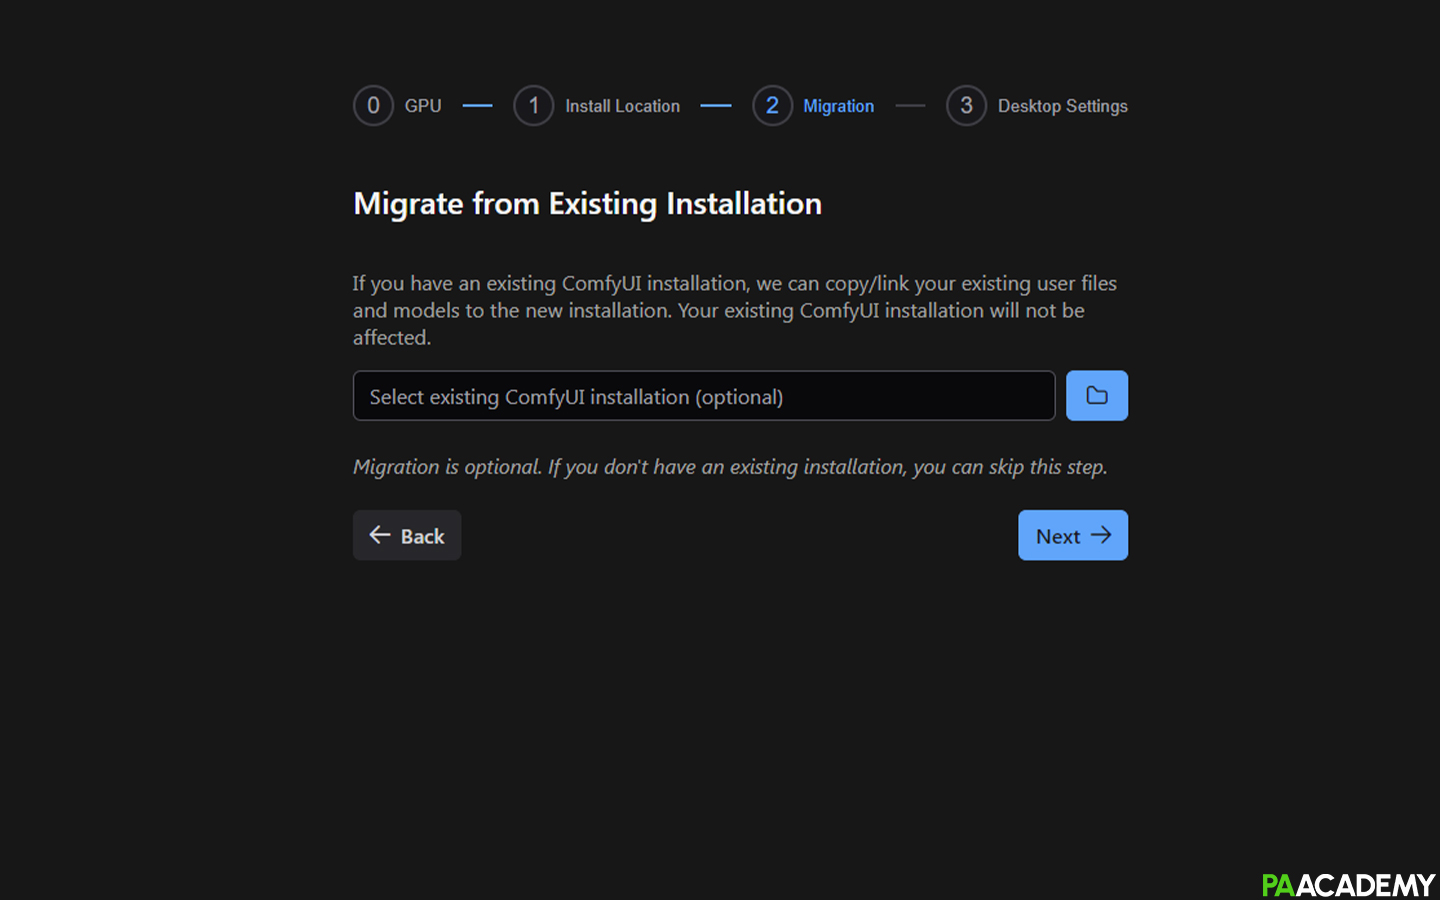This screenshot has height=900, width=1440.
Task: Click the paragraph starting 'If you have an existing'
Action: tap(735, 310)
